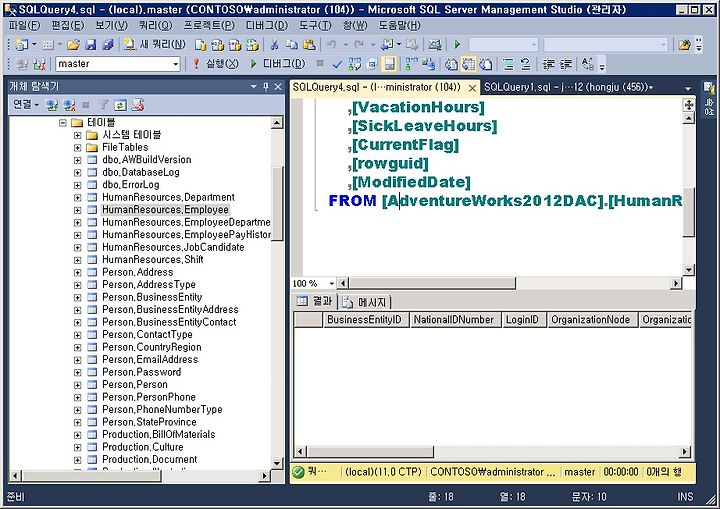This screenshot has height=509, width=720.
Task: Click the Comment out selected lines icon
Action: 508,64
